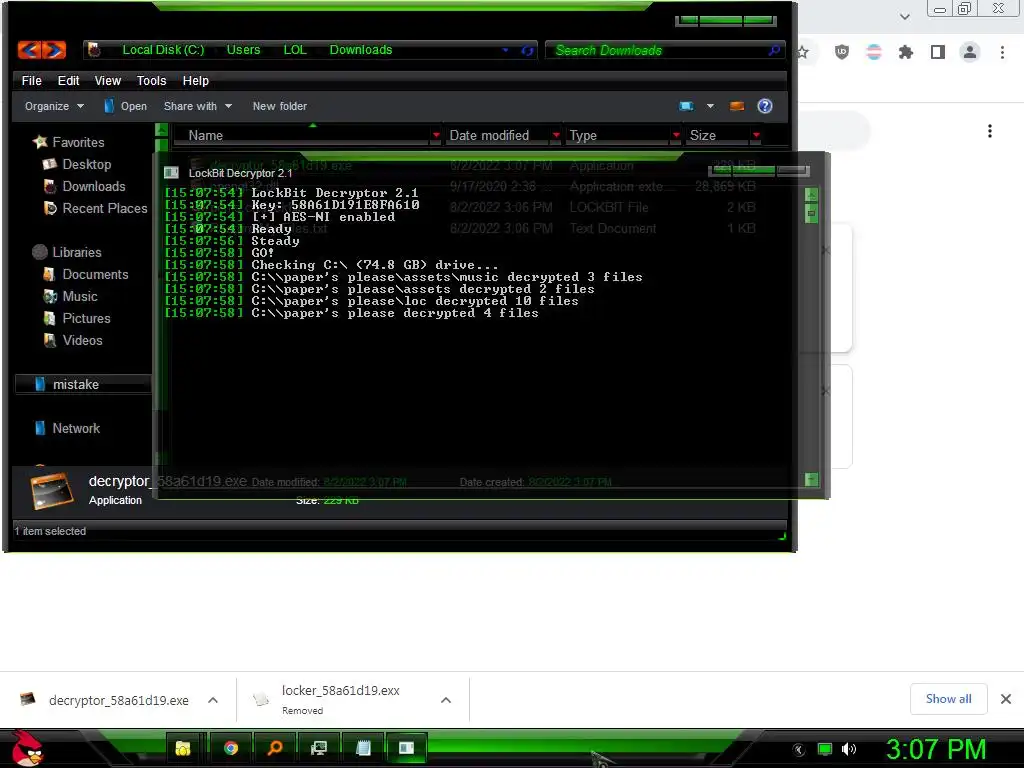Open the uBlock shield extension icon
Screen dimensions: 1024x768
coord(842,52)
